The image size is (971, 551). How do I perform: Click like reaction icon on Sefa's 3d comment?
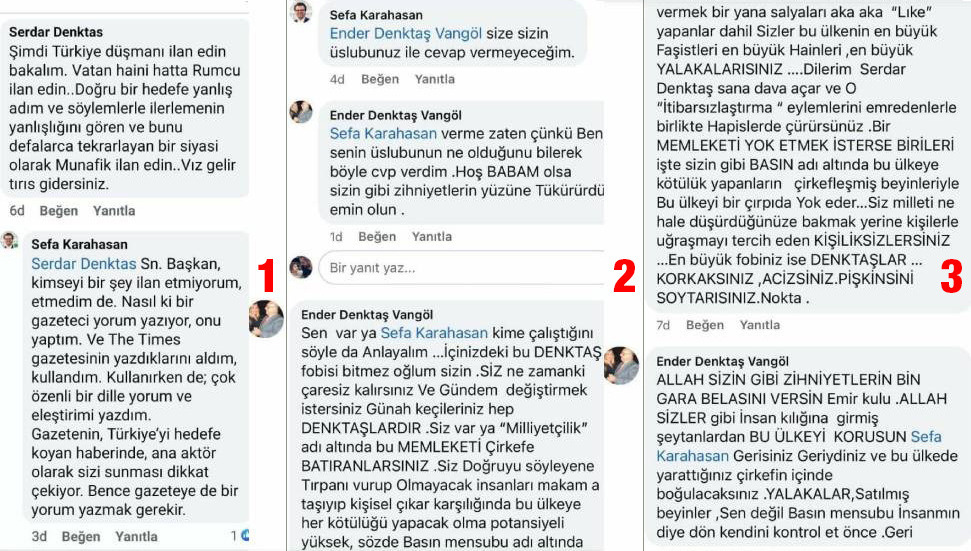pyautogui.click(x=245, y=536)
